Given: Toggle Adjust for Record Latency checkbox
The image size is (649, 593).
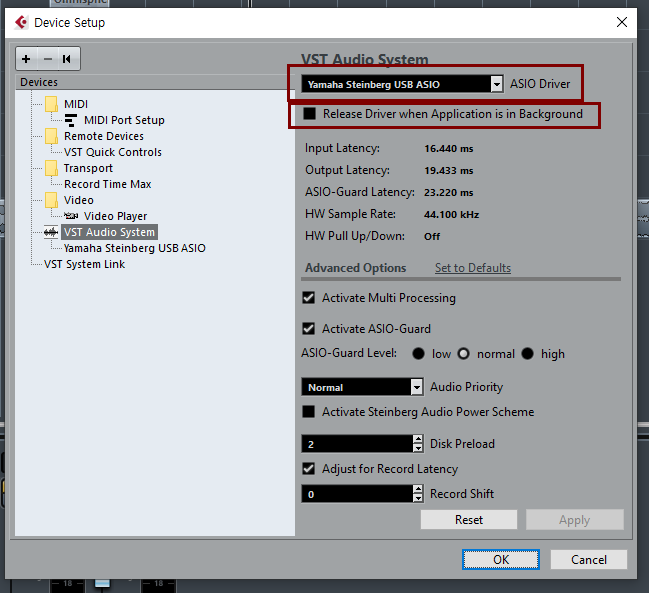Looking at the screenshot, I should 309,468.
